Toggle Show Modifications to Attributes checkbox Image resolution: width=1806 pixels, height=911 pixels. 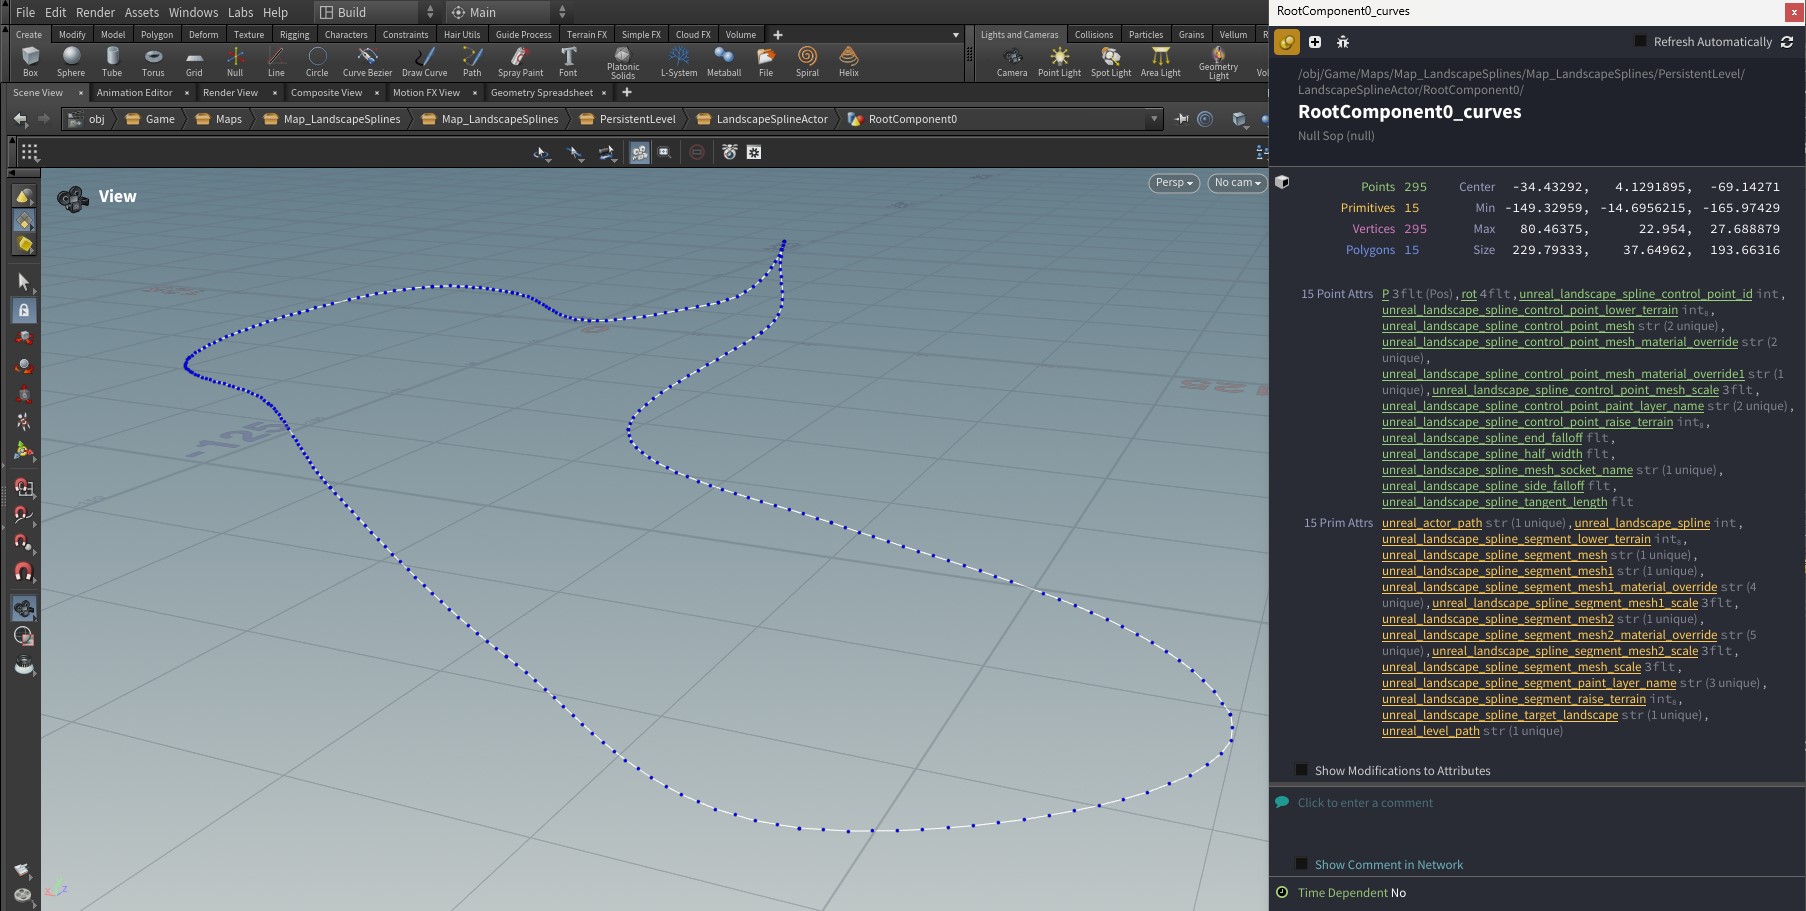pos(1302,770)
